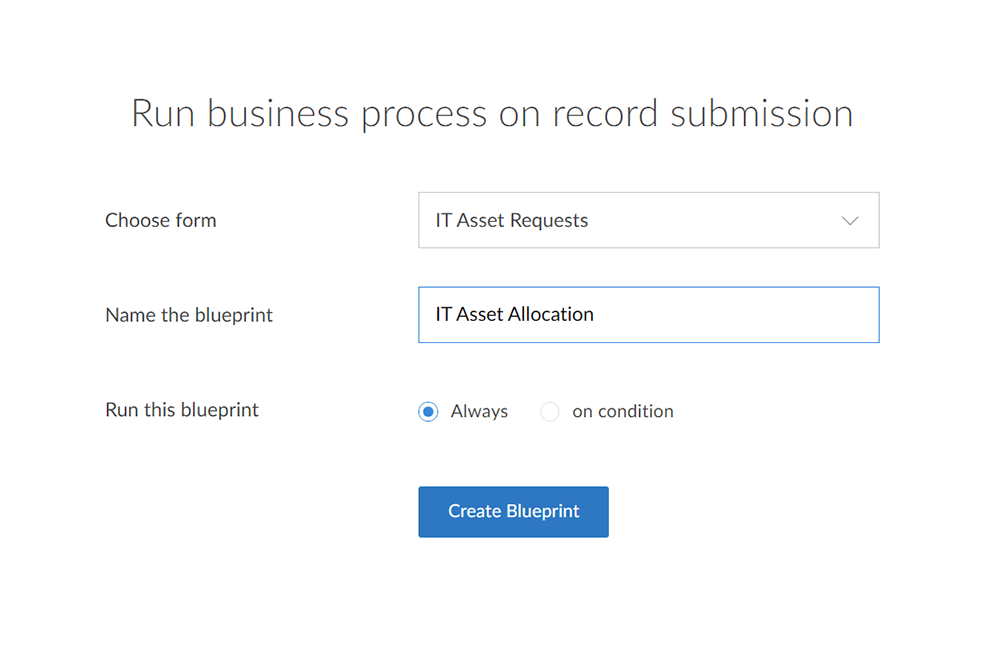Open the Choose form dropdown
Screen dimensions: 1000x650
649,220
